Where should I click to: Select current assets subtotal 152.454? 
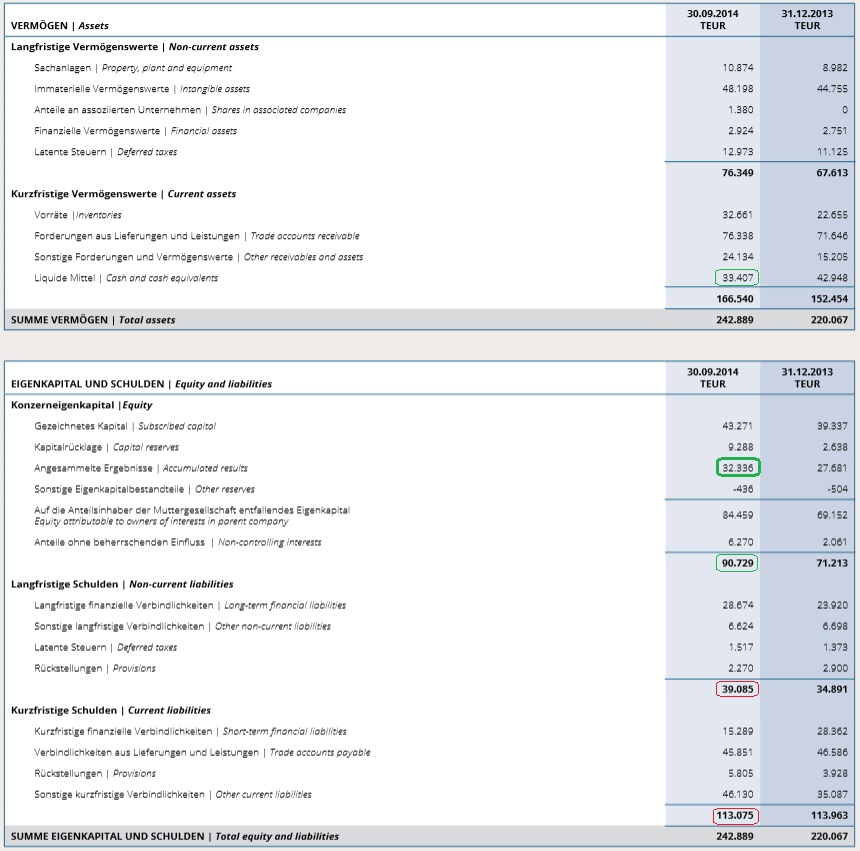(x=829, y=299)
